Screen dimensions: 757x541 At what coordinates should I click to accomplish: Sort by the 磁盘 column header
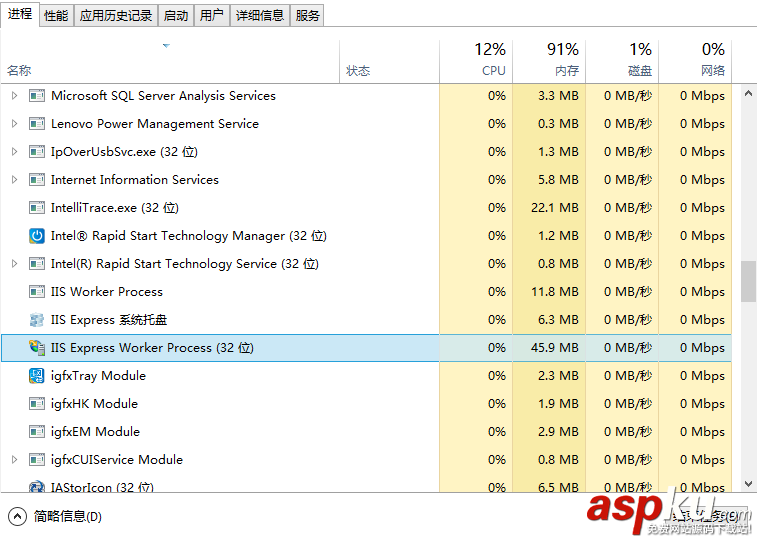622,62
